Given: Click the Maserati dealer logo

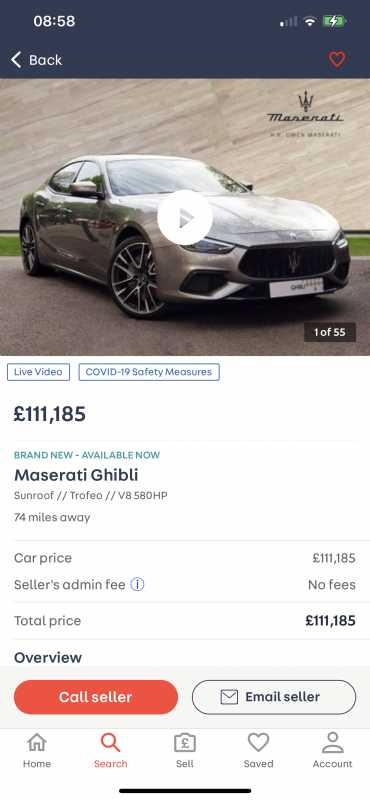Looking at the screenshot, I should pos(305,114).
